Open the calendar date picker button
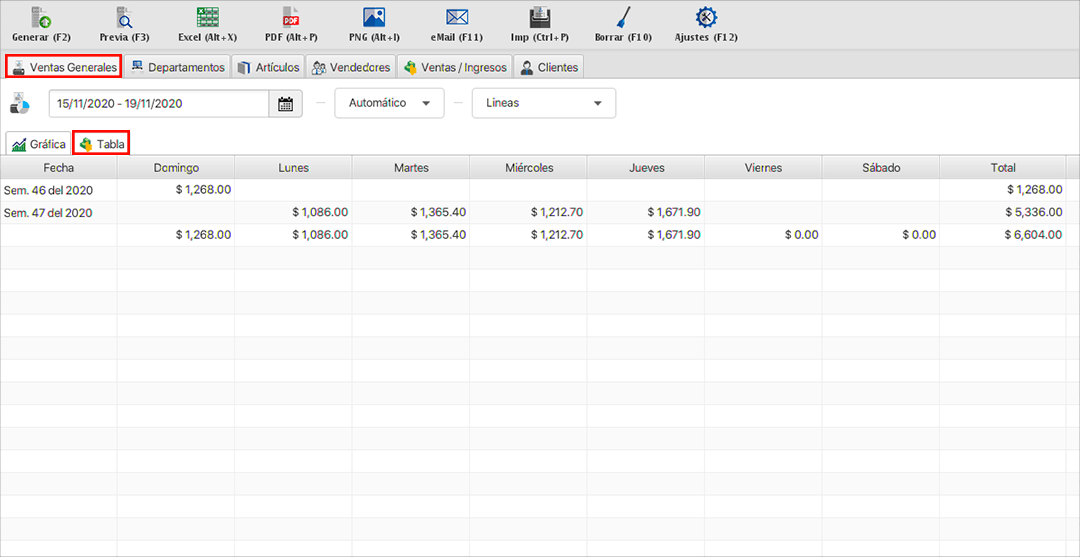 (x=285, y=104)
